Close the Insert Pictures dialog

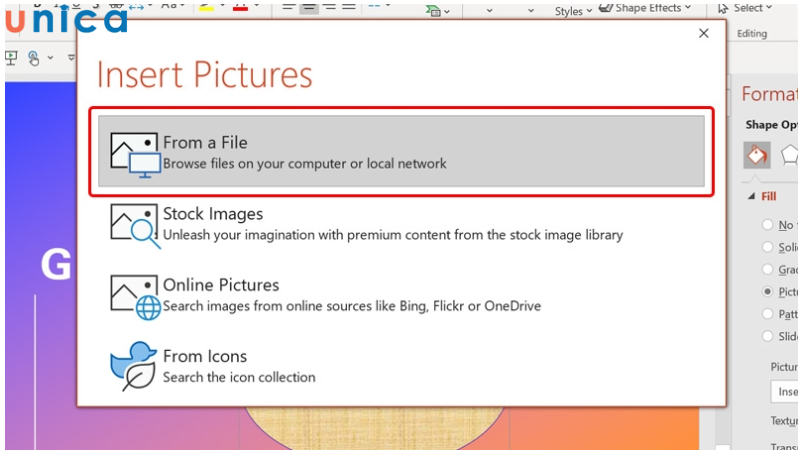(x=704, y=33)
